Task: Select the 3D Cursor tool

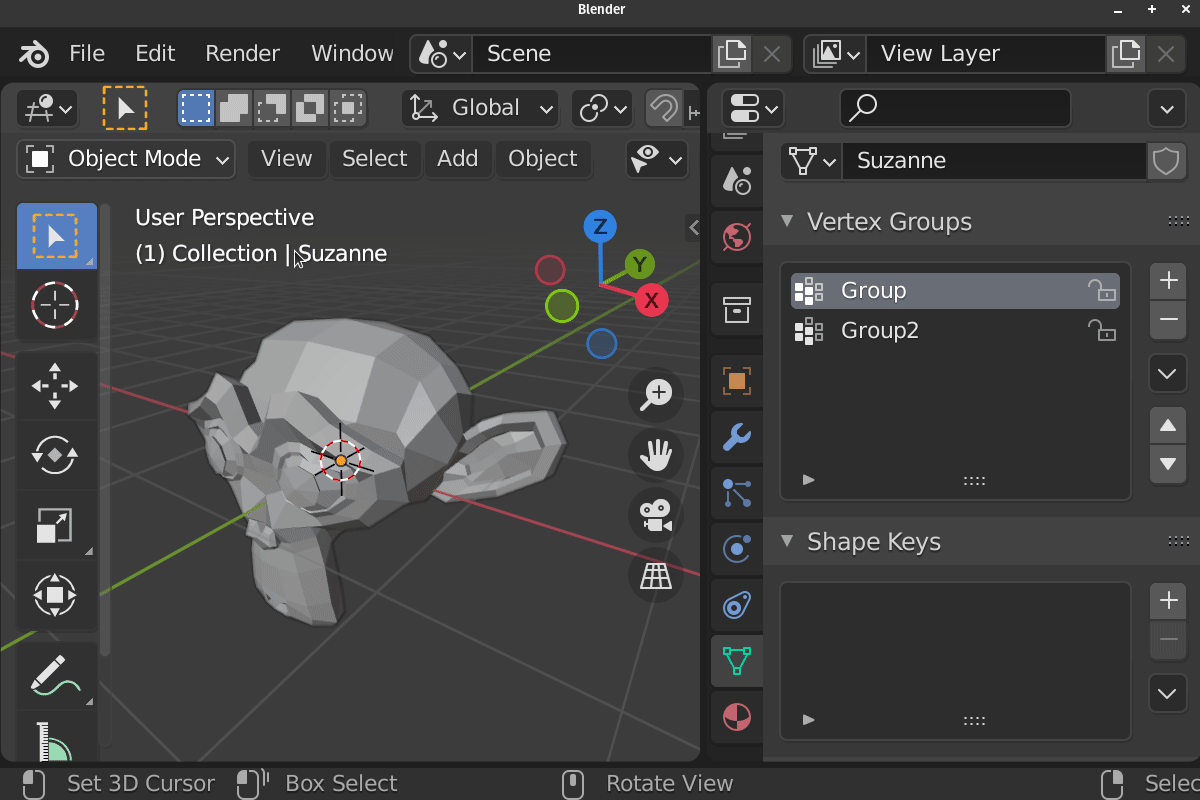Action: pos(56,305)
